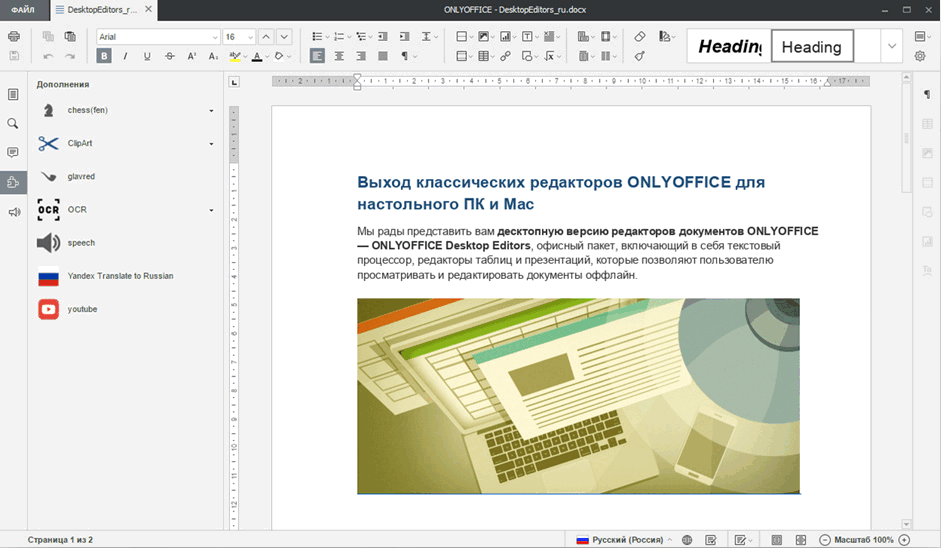Screen dimensions: 941x548
Task: Open the comments panel in left sidebar
Action: point(13,153)
